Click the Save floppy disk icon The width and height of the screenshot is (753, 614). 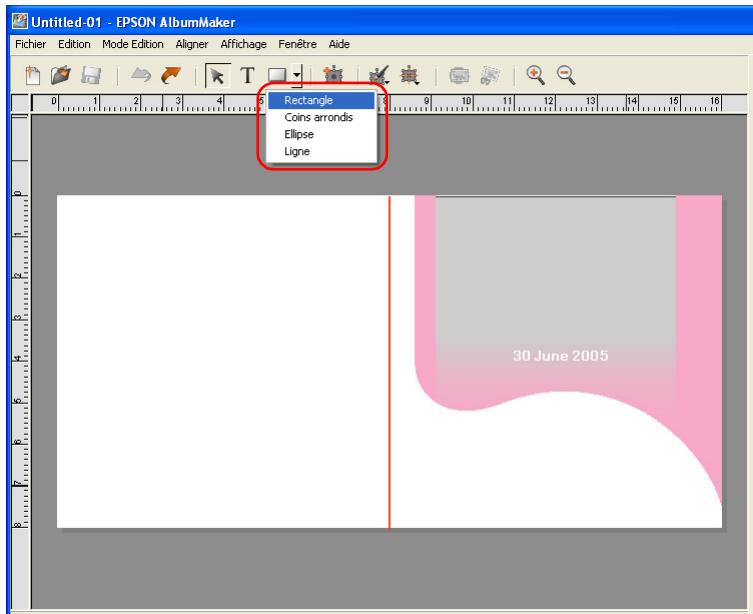(91, 76)
